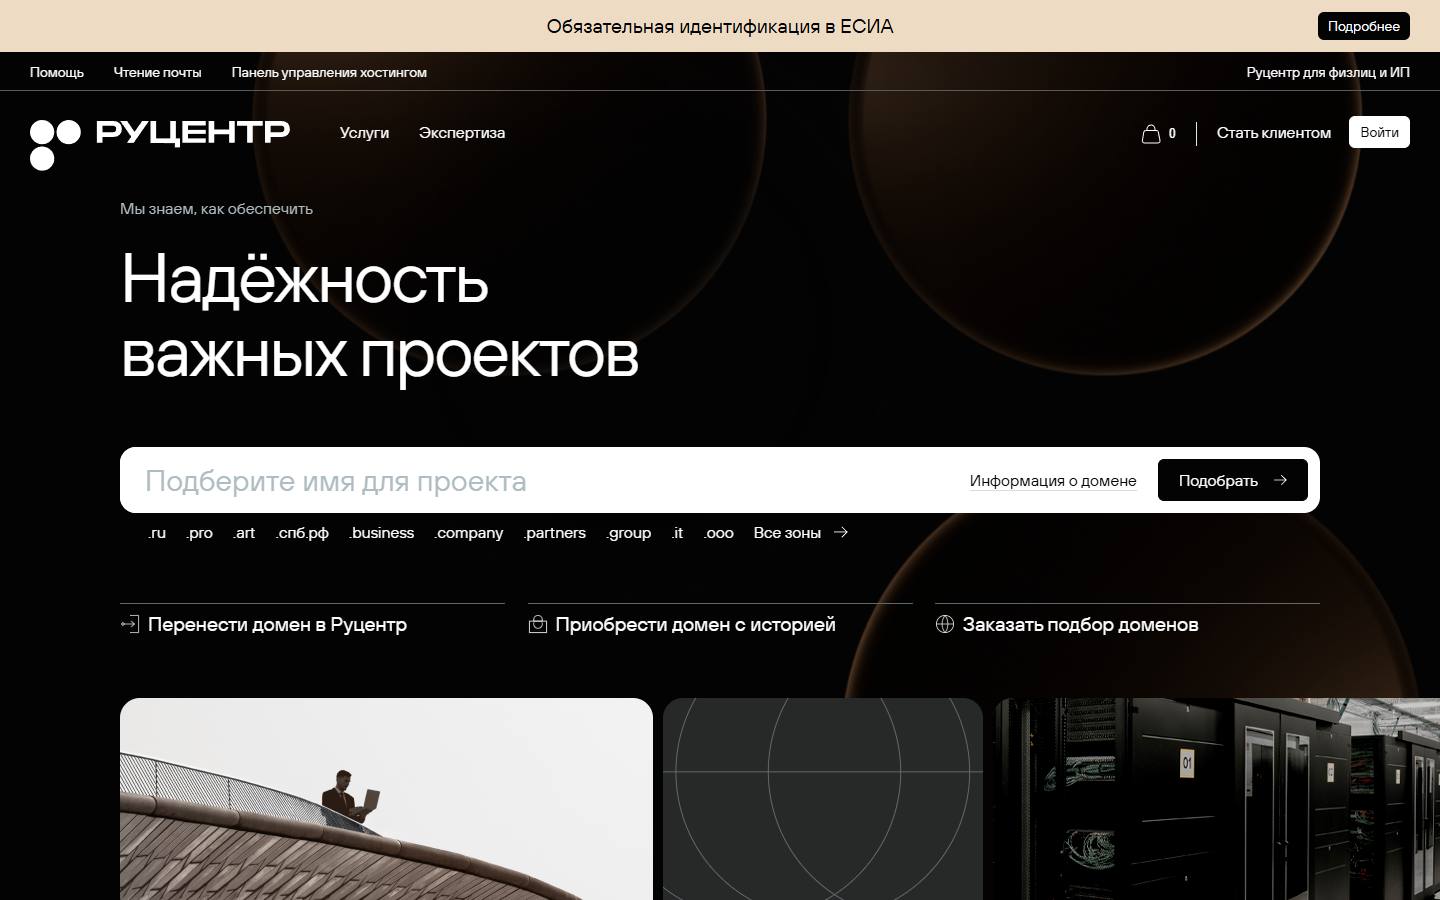
Task: Open the Экспертиза menu
Action: click(462, 133)
